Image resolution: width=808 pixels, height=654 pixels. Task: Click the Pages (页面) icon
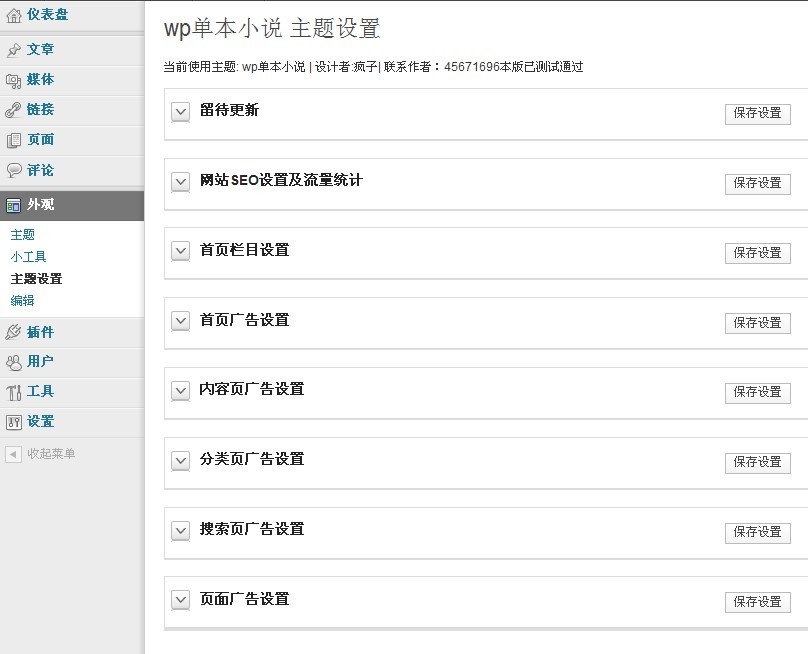click(13, 140)
